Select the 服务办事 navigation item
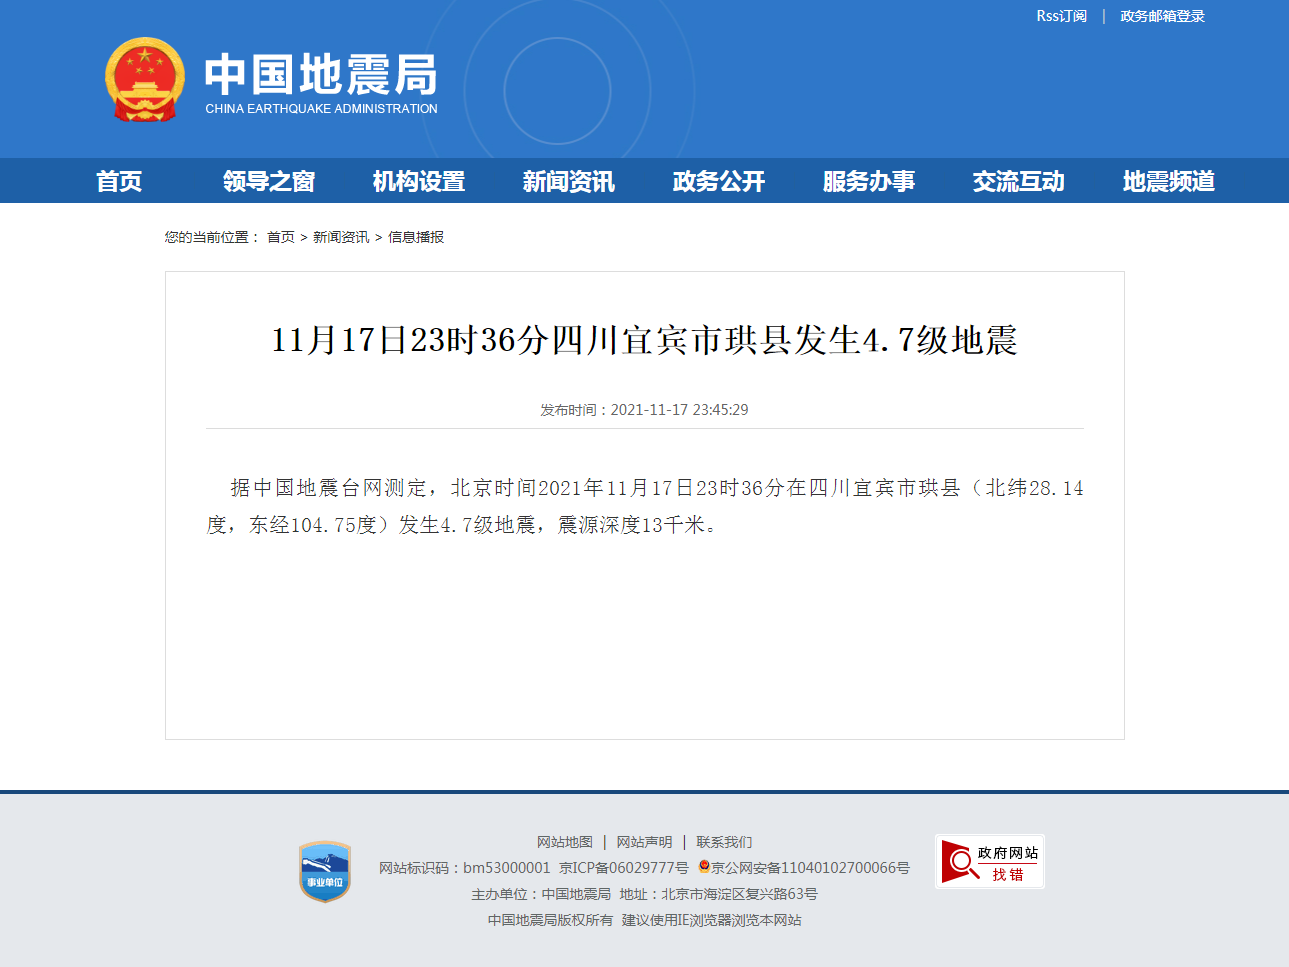The width and height of the screenshot is (1289, 967). click(x=869, y=181)
